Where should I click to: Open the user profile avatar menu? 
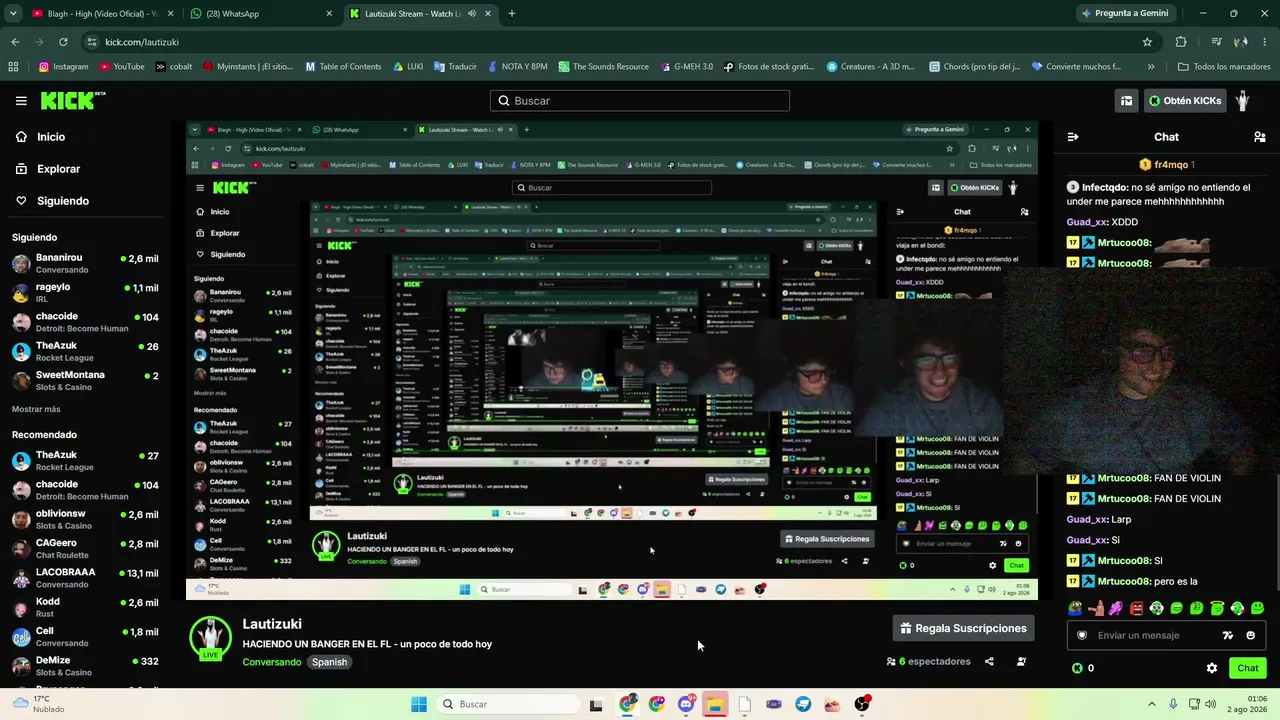click(x=1243, y=100)
